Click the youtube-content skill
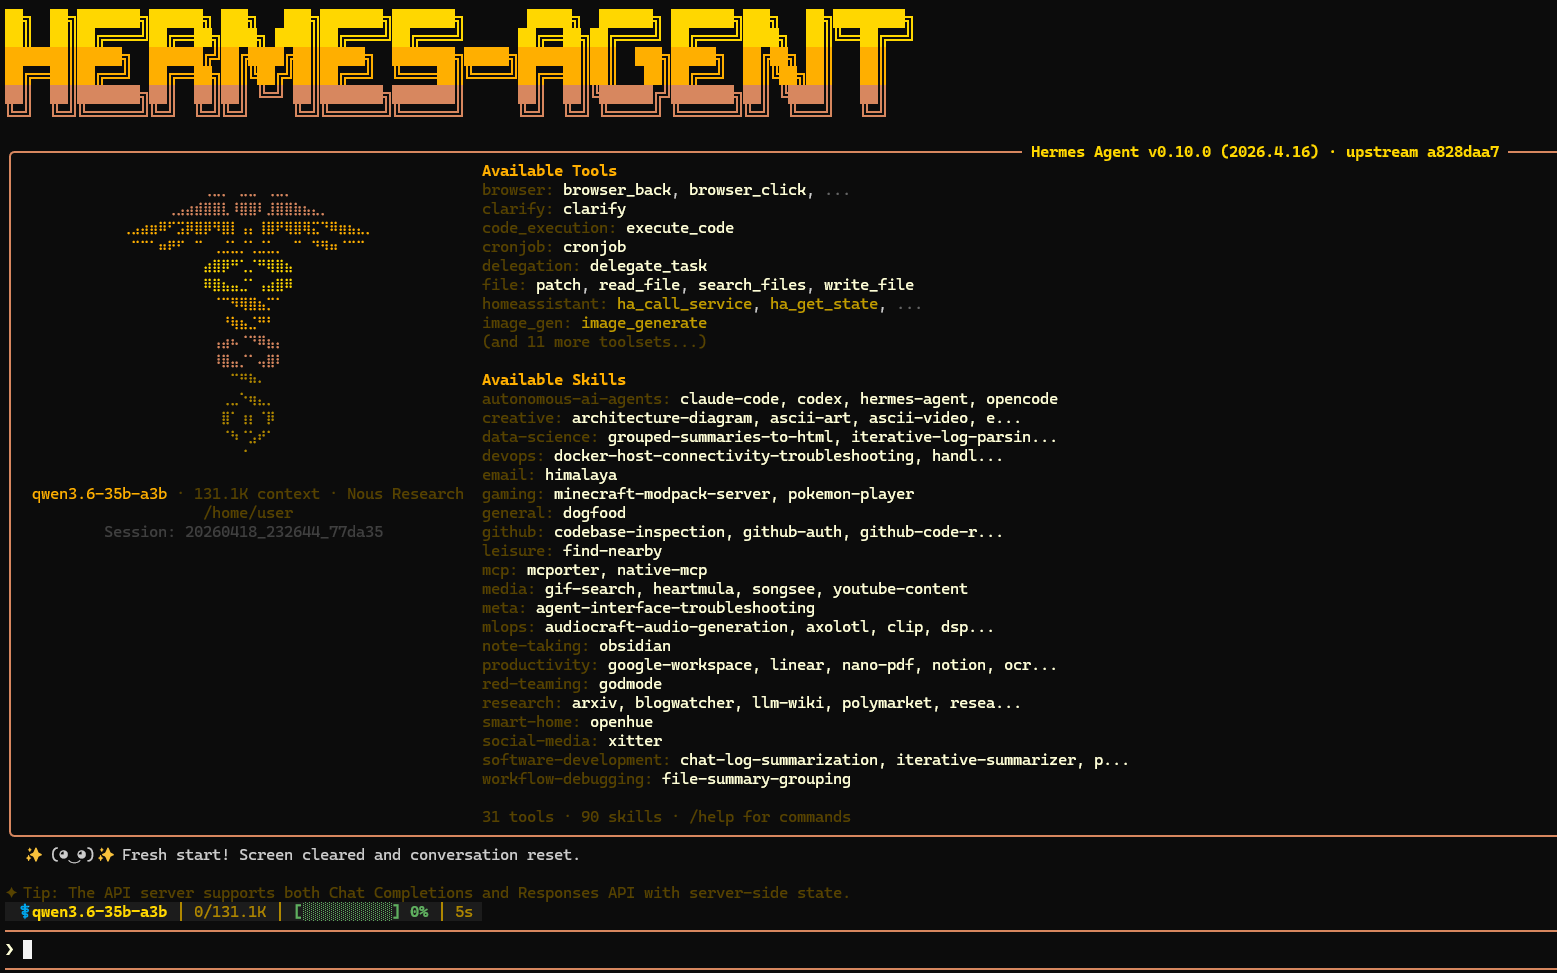The width and height of the screenshot is (1557, 973). click(900, 589)
